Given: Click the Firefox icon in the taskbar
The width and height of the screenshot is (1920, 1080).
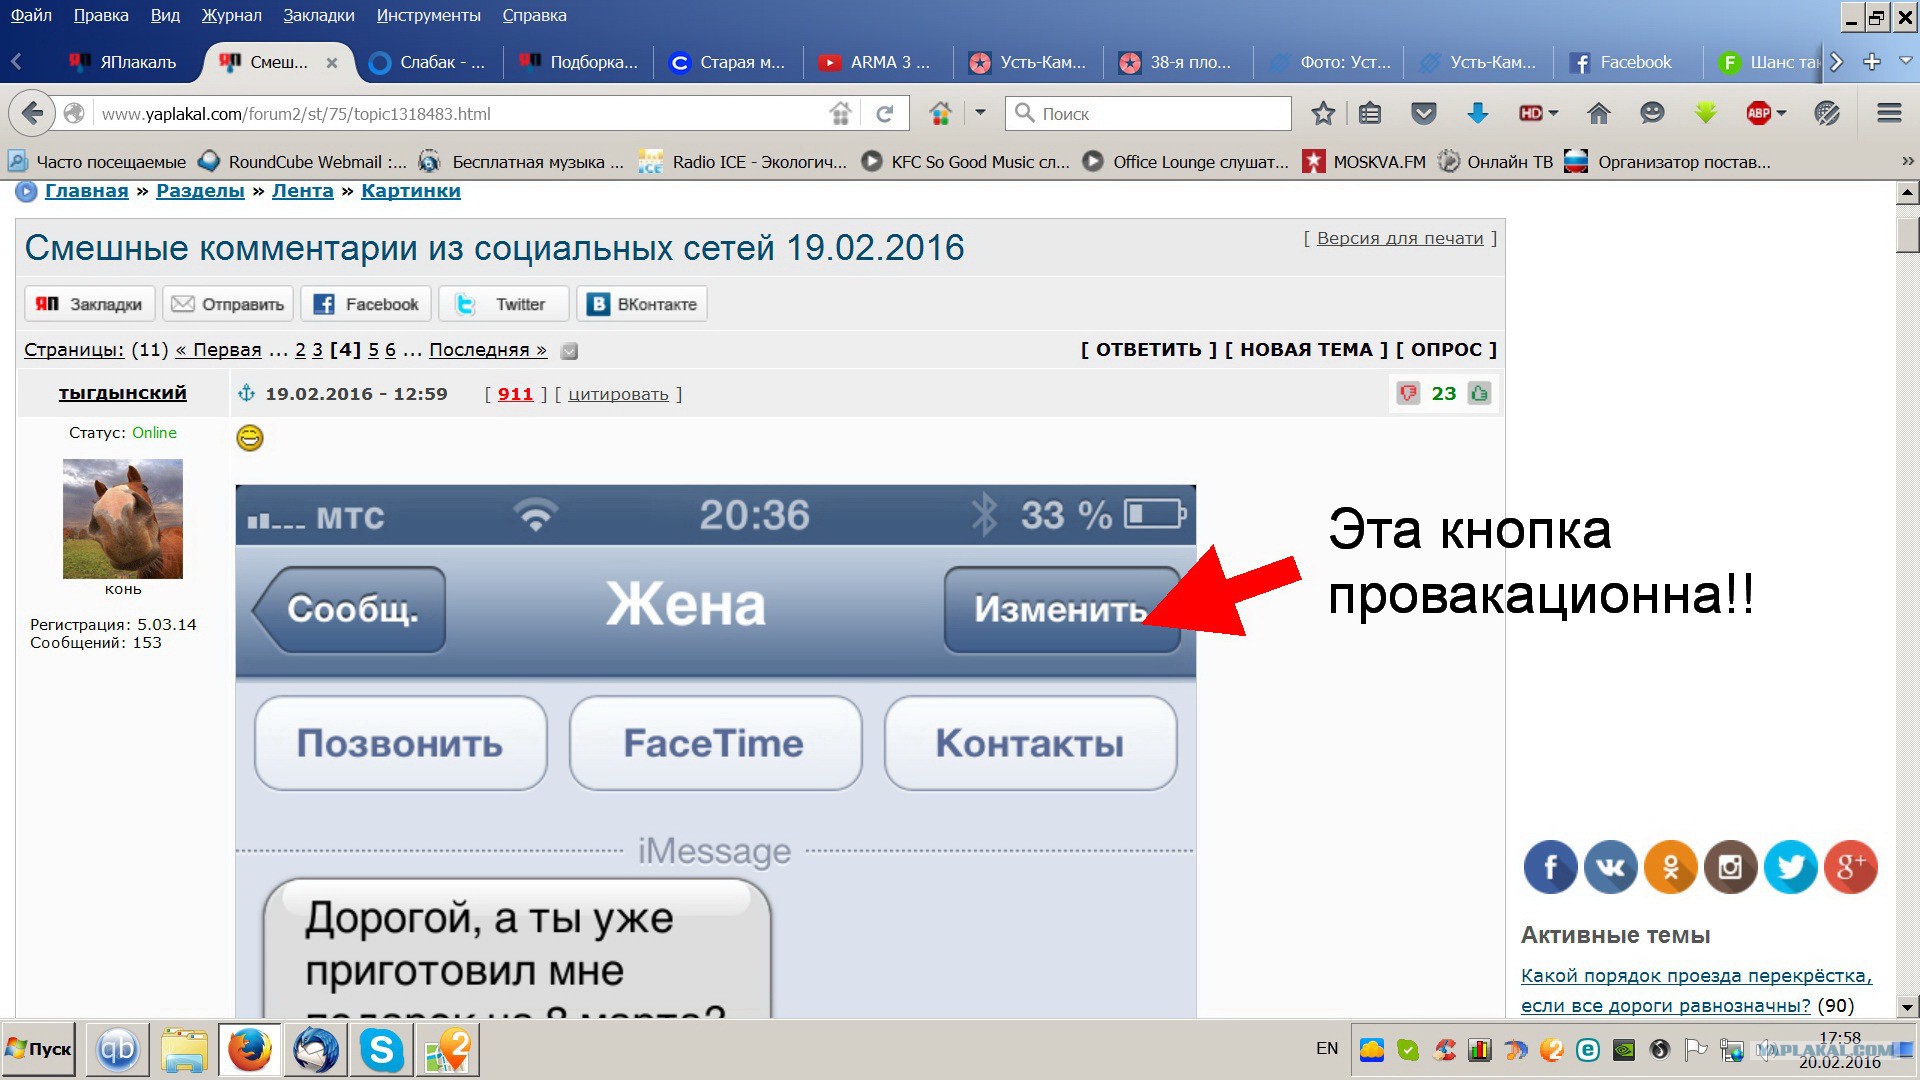Looking at the screenshot, I should 250,1050.
